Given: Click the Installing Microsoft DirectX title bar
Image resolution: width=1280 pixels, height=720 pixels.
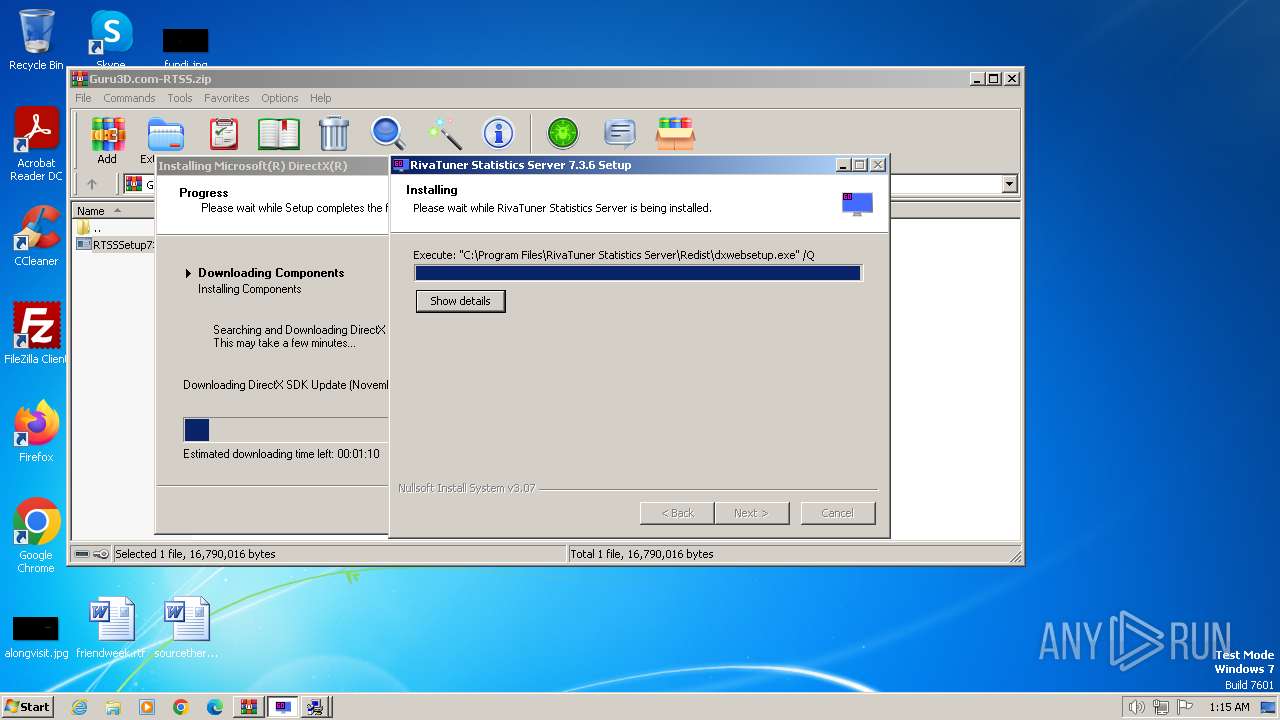Looking at the screenshot, I should (272, 166).
